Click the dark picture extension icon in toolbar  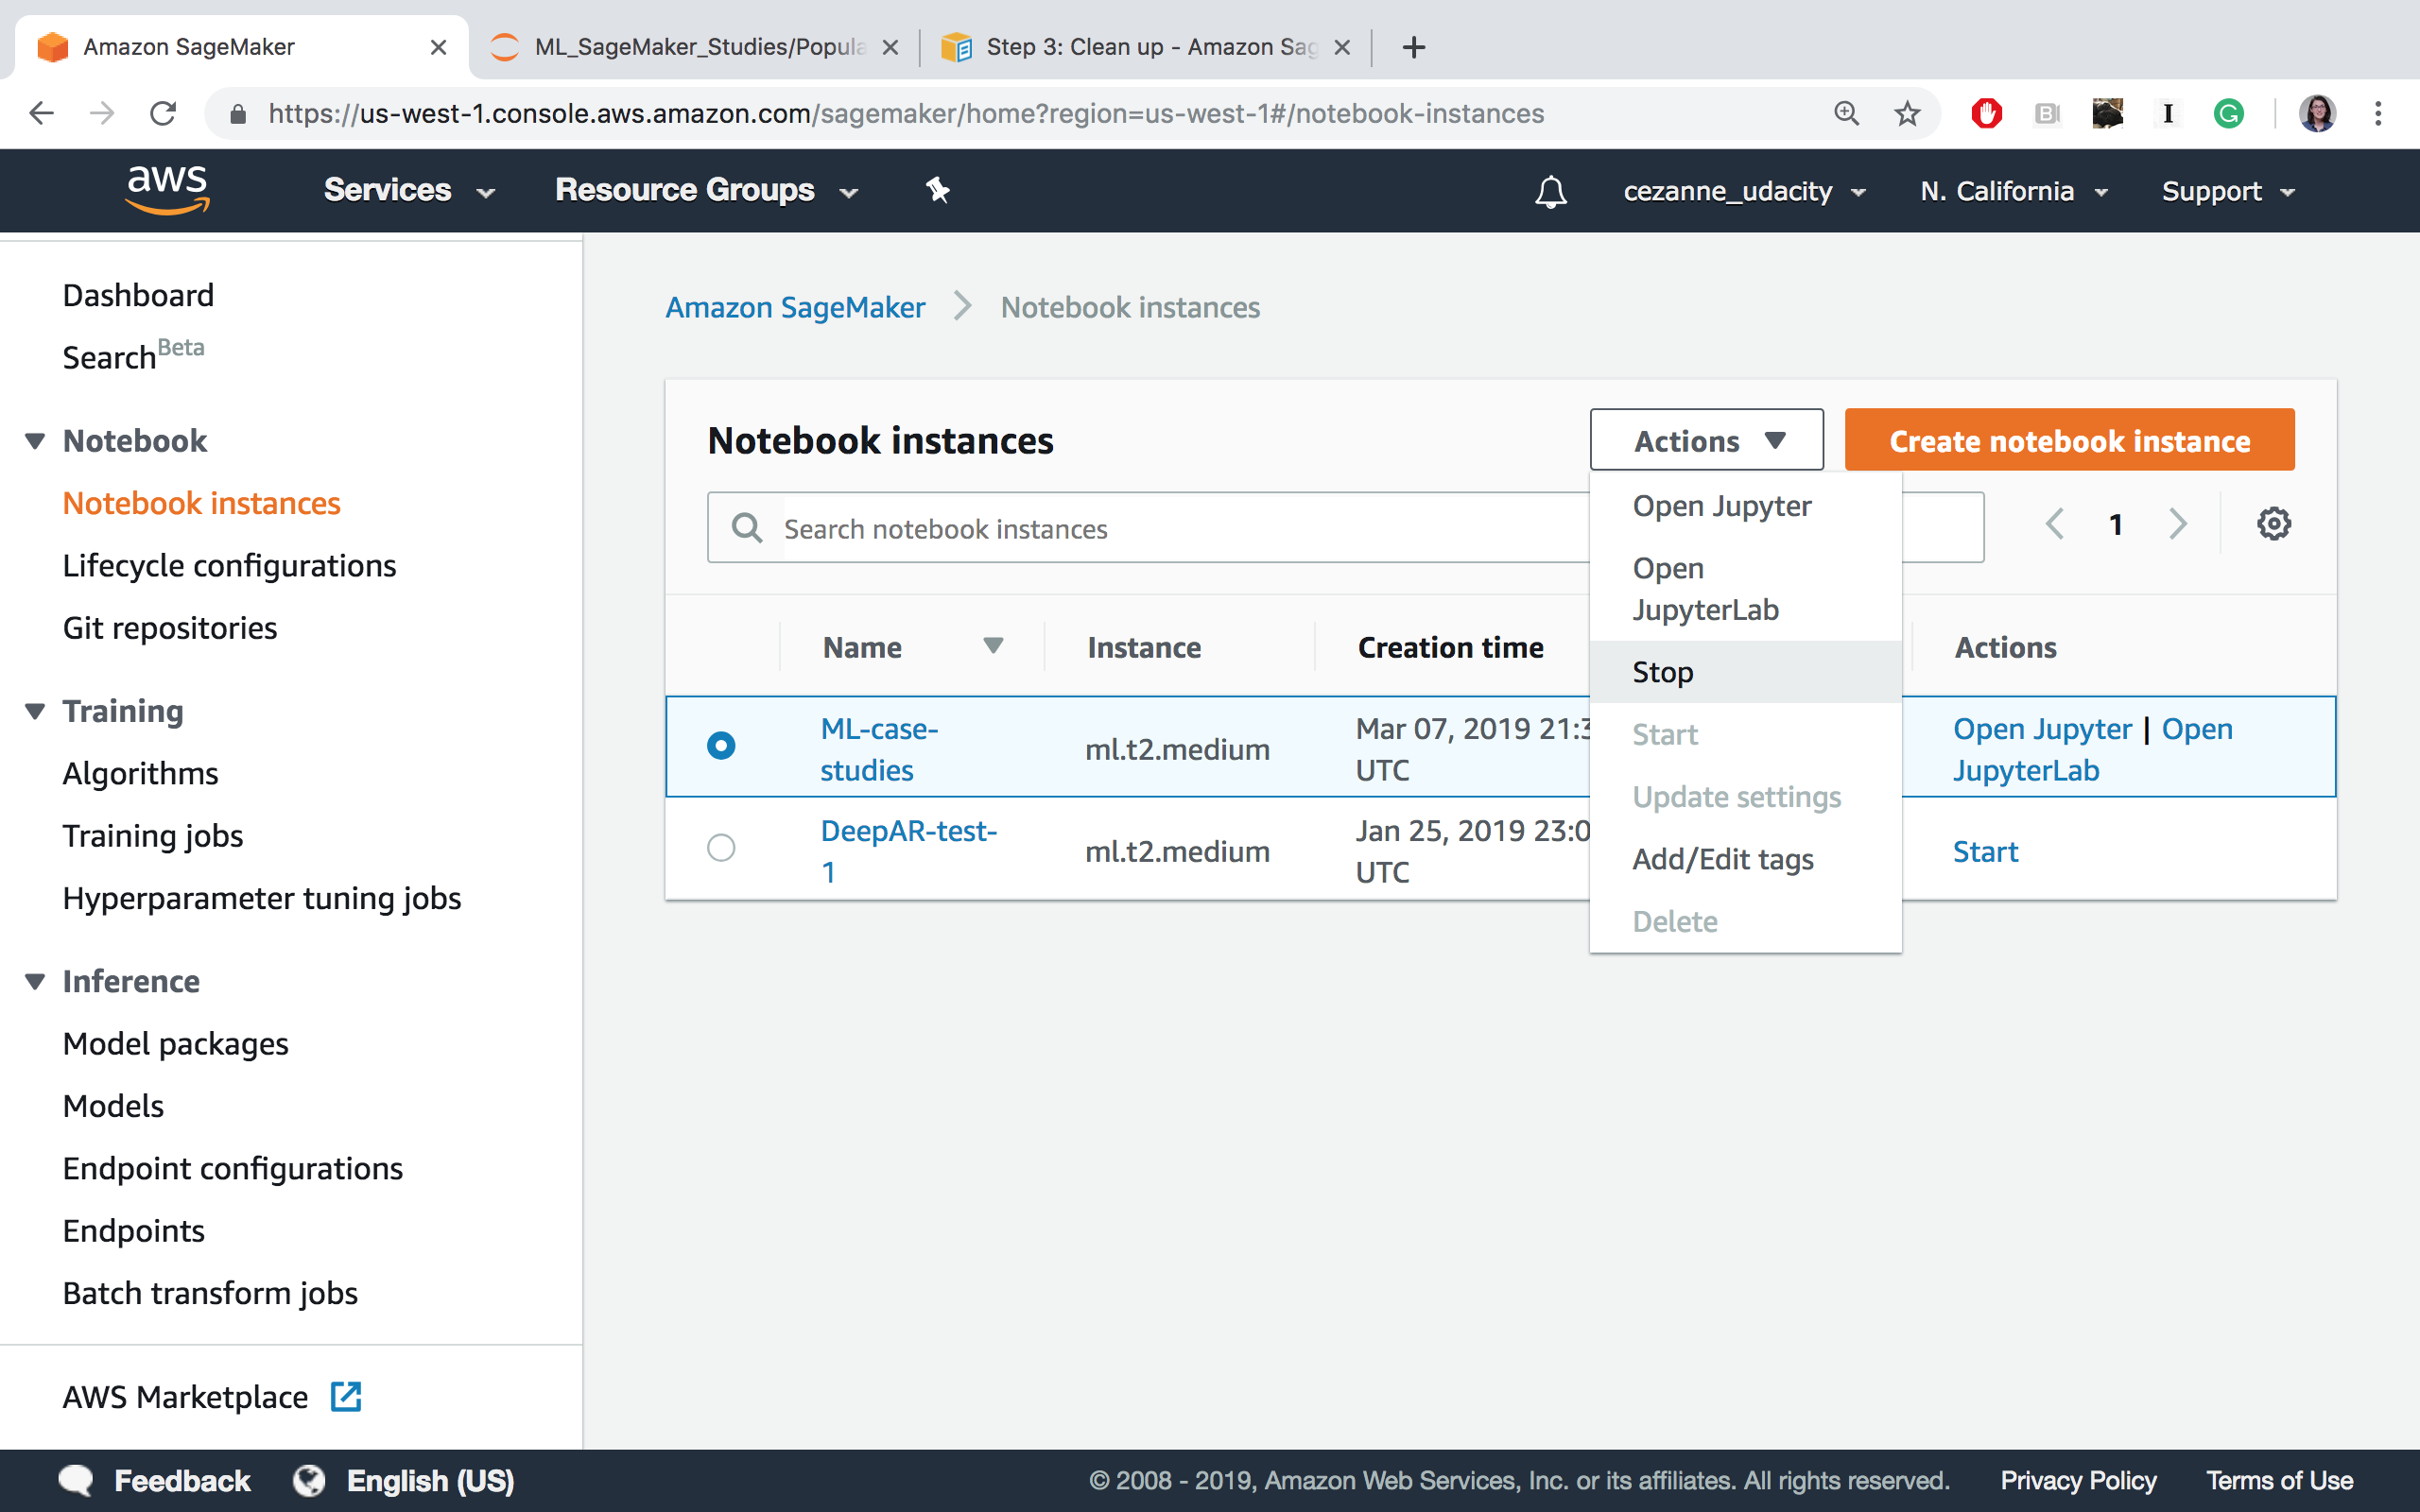pos(2107,113)
